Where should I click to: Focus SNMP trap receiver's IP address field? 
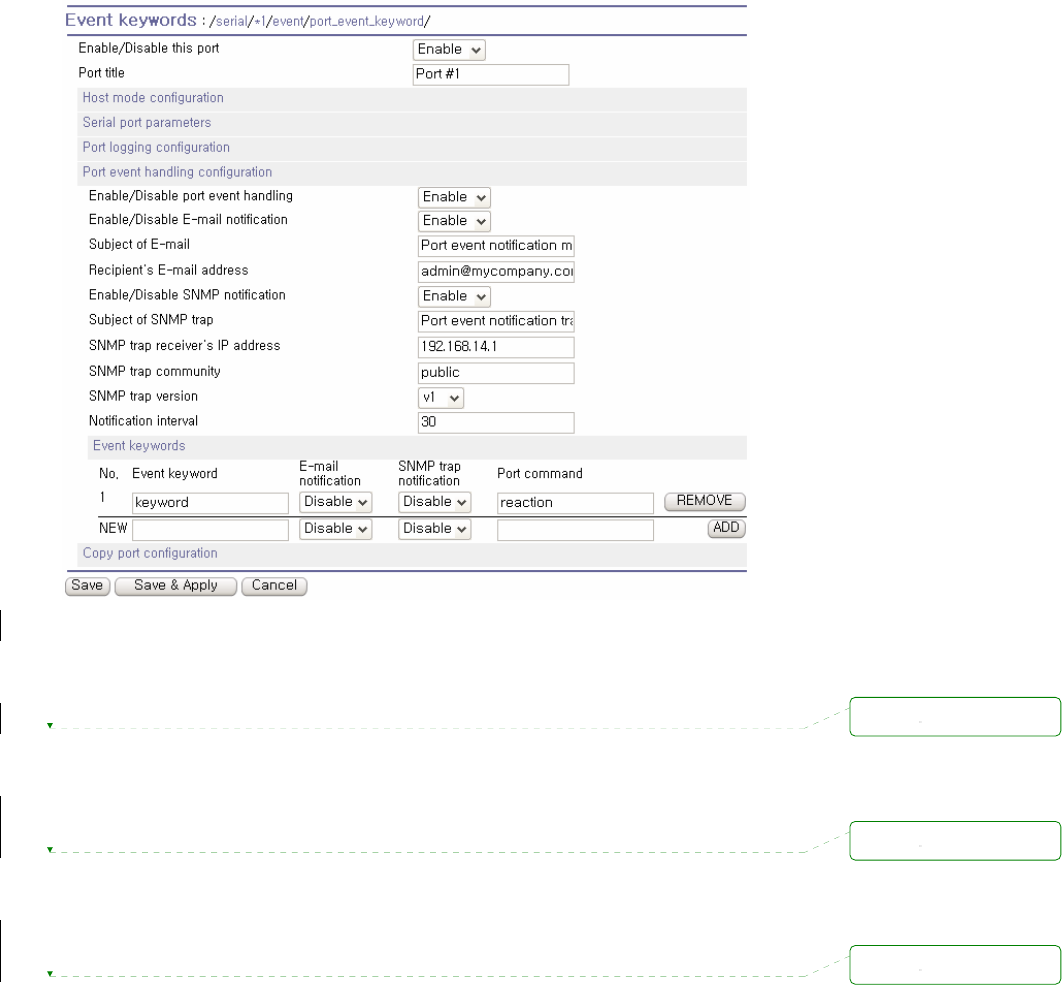(496, 347)
